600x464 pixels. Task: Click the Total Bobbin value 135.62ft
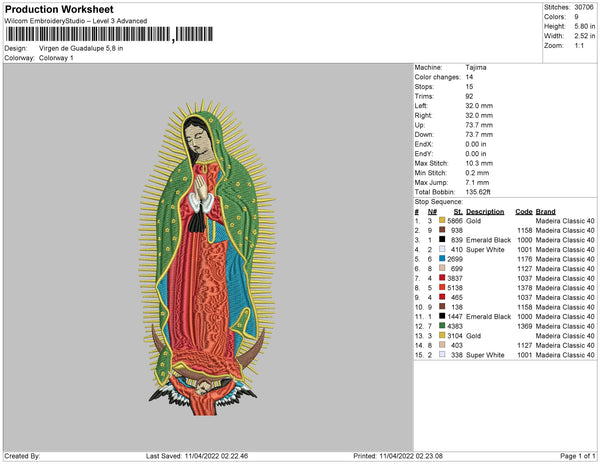(478, 192)
